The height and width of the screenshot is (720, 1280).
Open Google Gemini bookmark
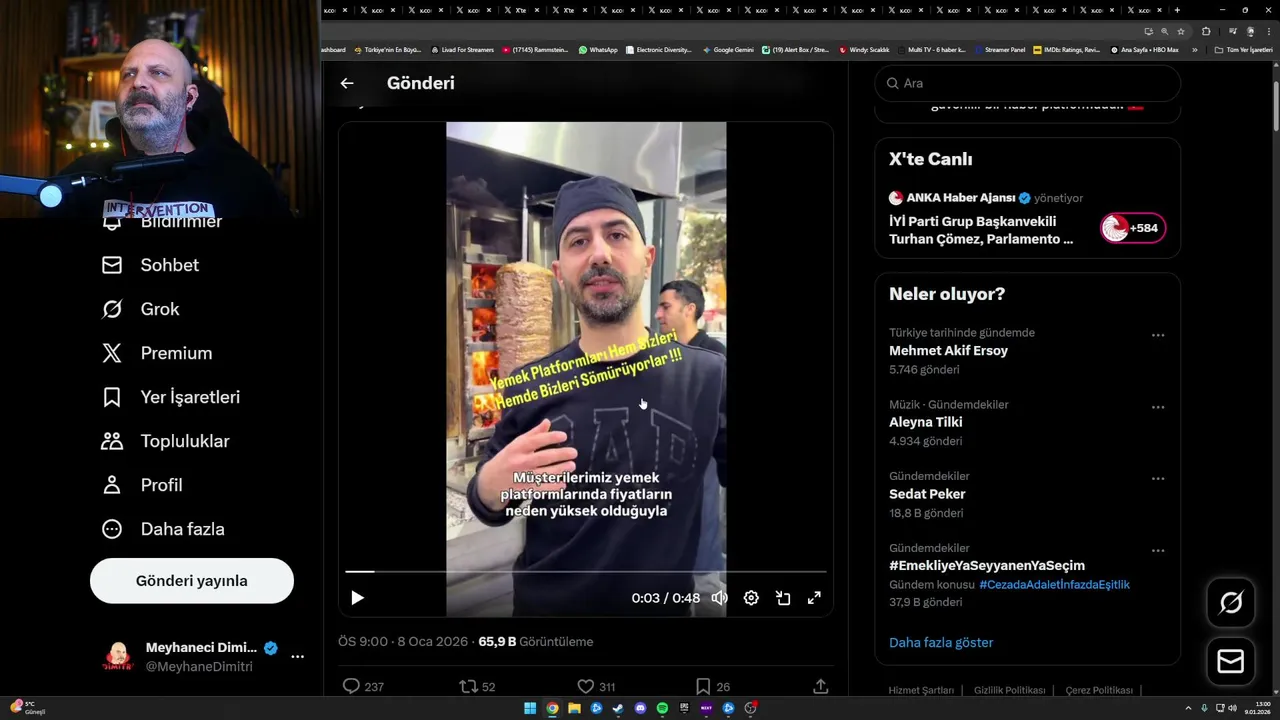click(x=728, y=49)
